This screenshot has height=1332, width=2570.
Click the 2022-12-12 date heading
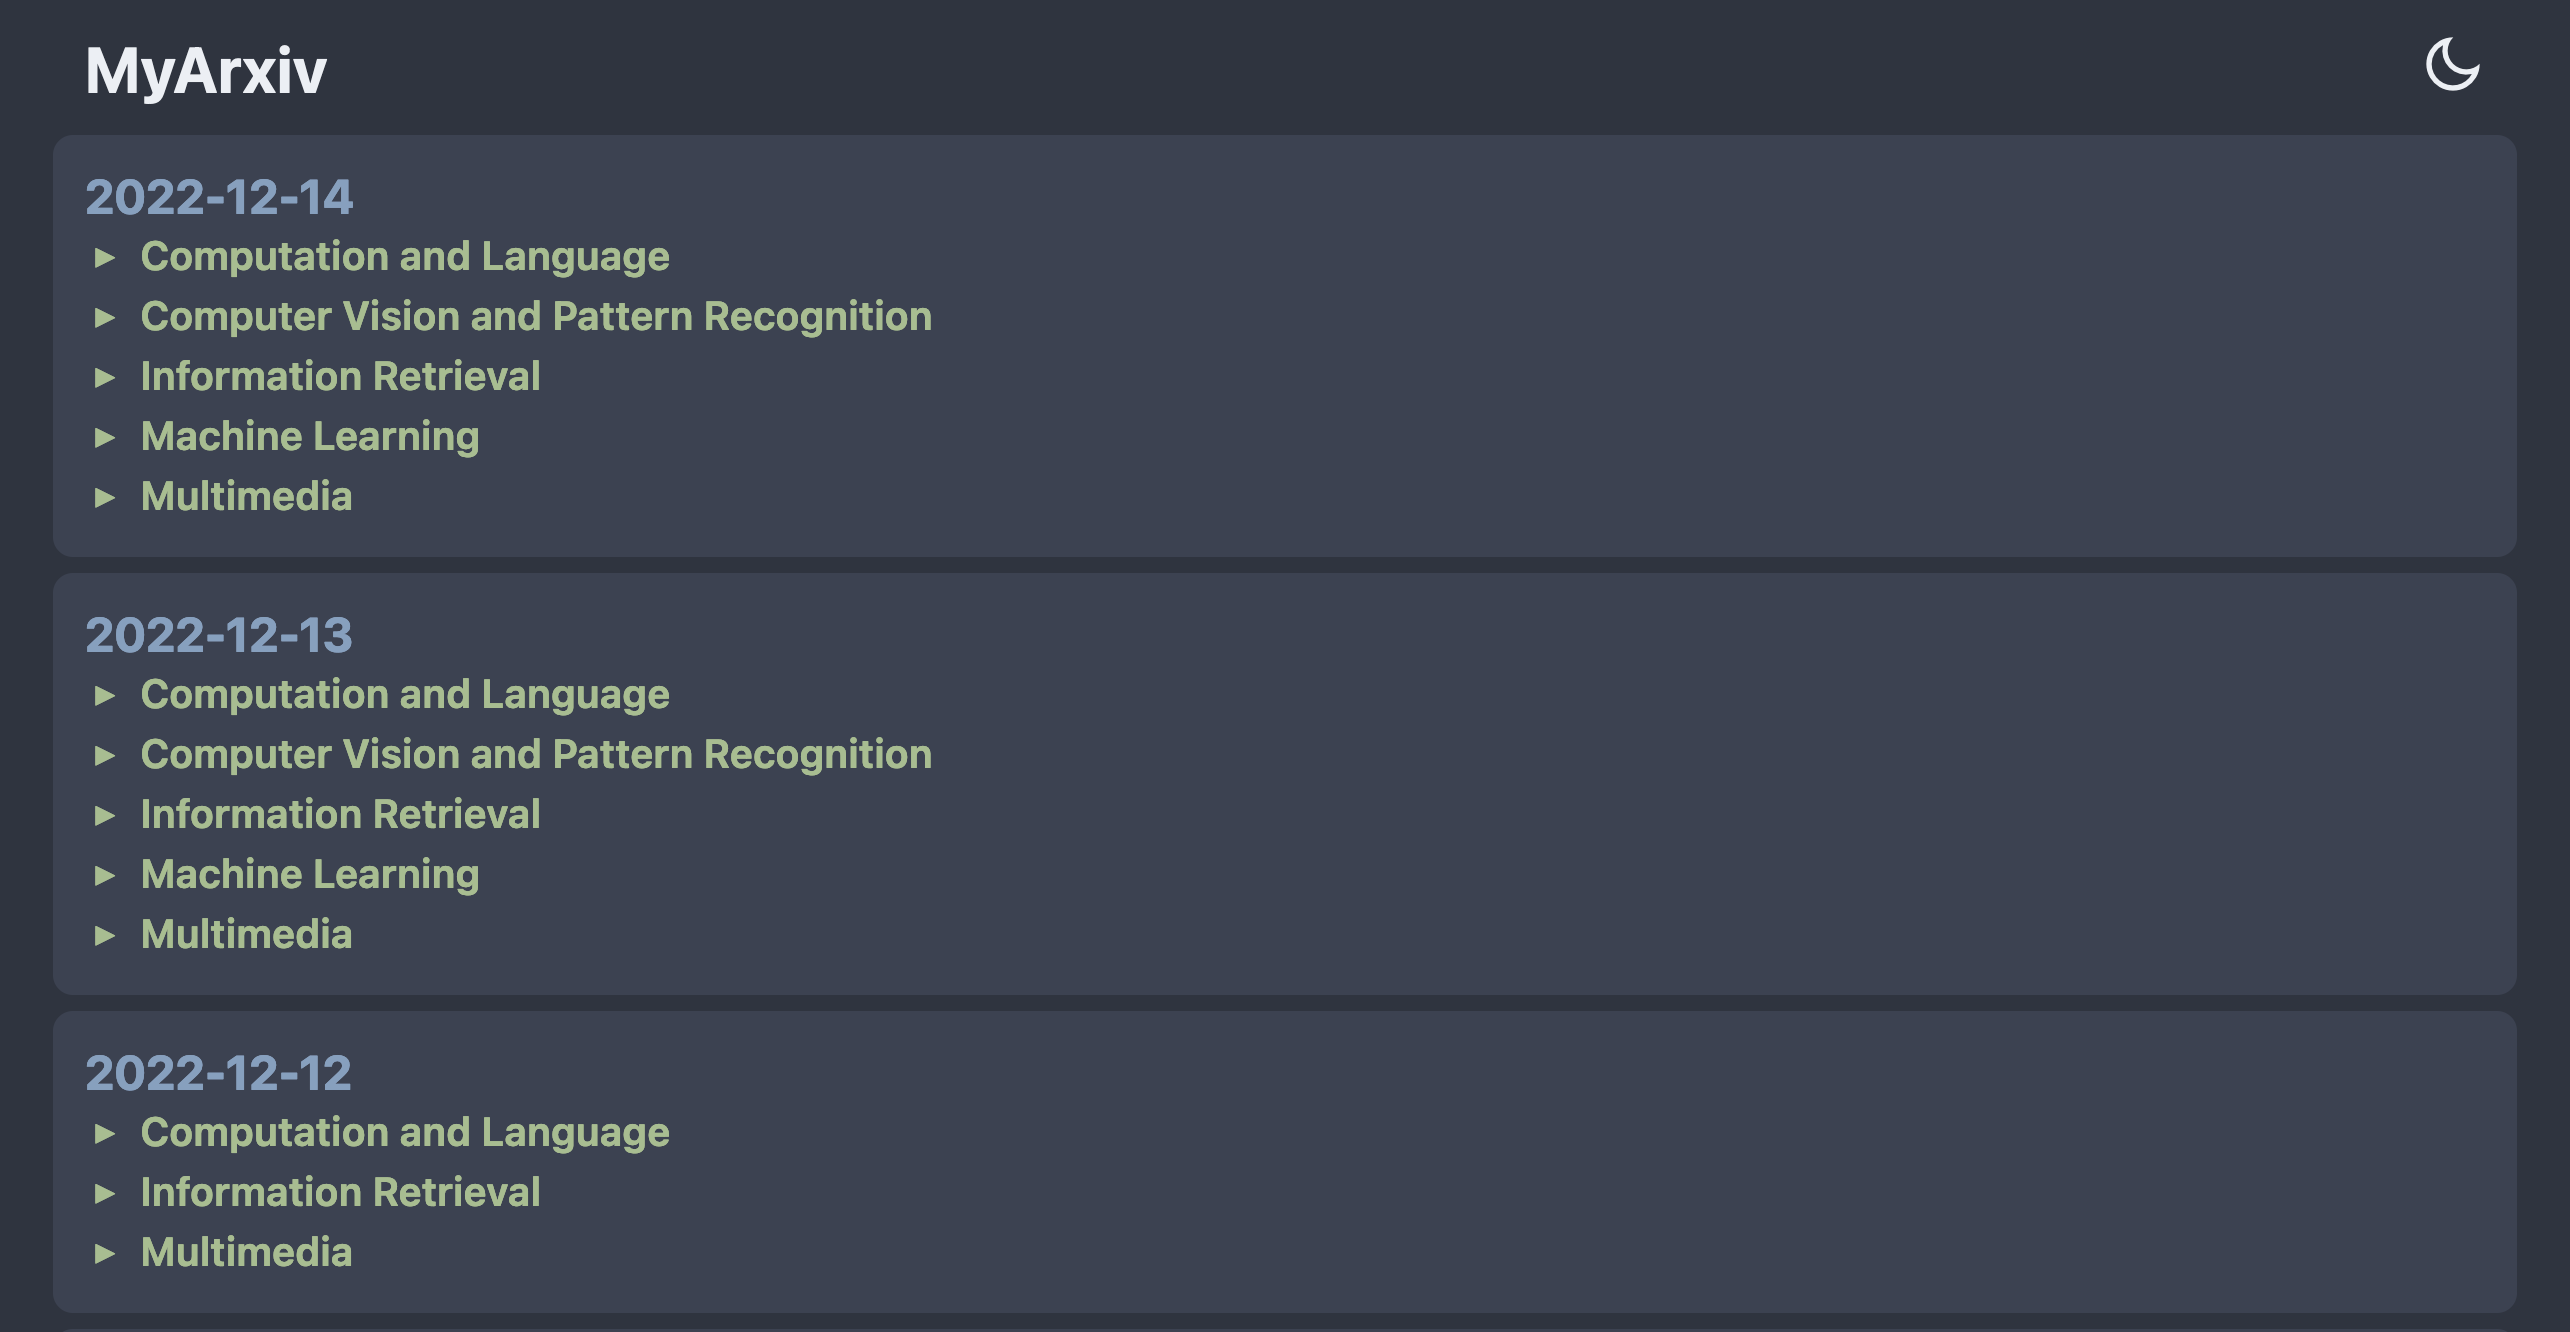pos(219,1073)
